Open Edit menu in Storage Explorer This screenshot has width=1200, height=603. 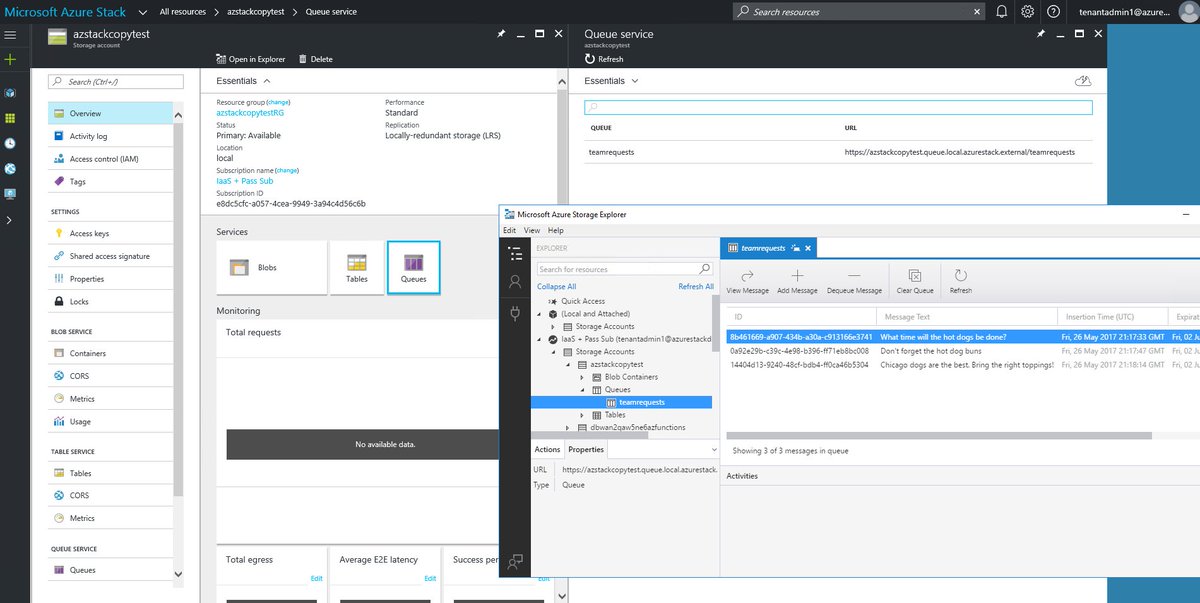[x=510, y=230]
